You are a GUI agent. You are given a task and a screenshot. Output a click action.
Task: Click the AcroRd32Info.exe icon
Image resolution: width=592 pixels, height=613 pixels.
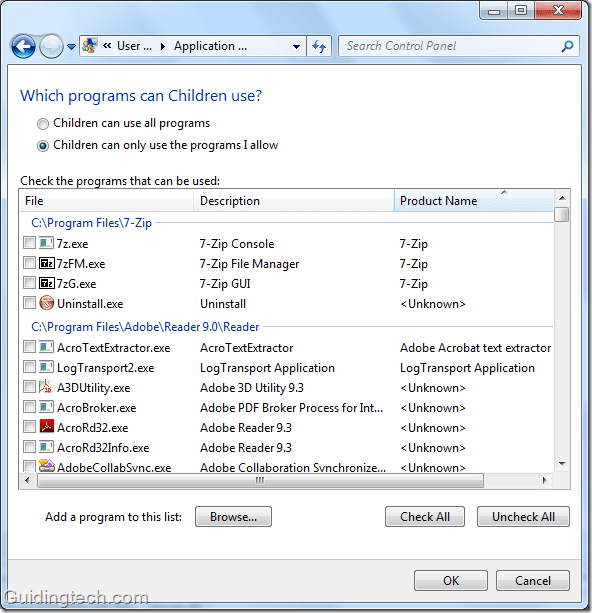coord(46,446)
